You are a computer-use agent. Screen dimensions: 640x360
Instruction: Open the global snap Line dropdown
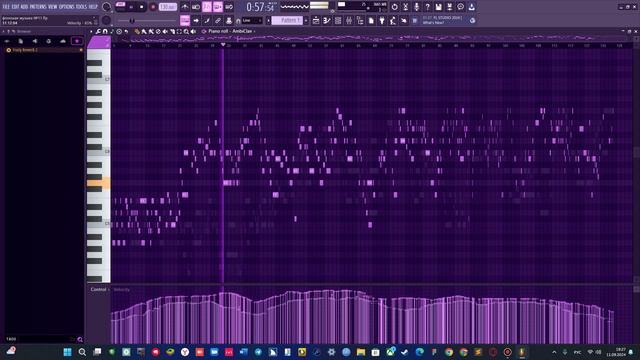[252, 20]
